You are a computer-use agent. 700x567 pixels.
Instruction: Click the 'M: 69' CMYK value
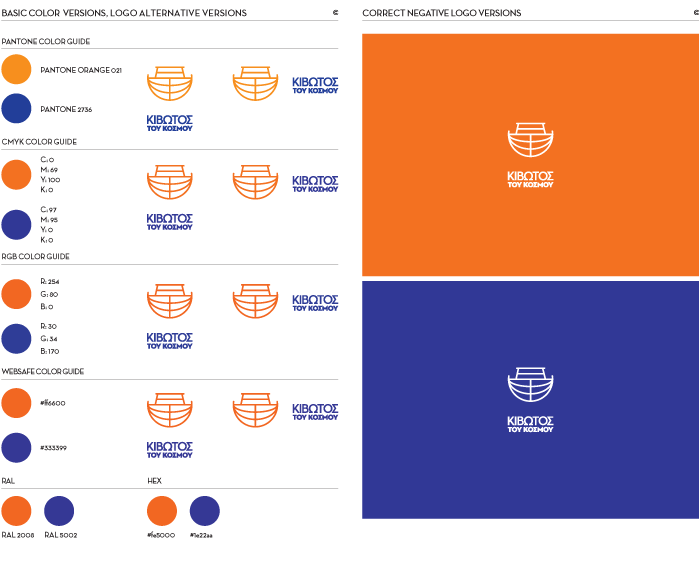(49, 170)
